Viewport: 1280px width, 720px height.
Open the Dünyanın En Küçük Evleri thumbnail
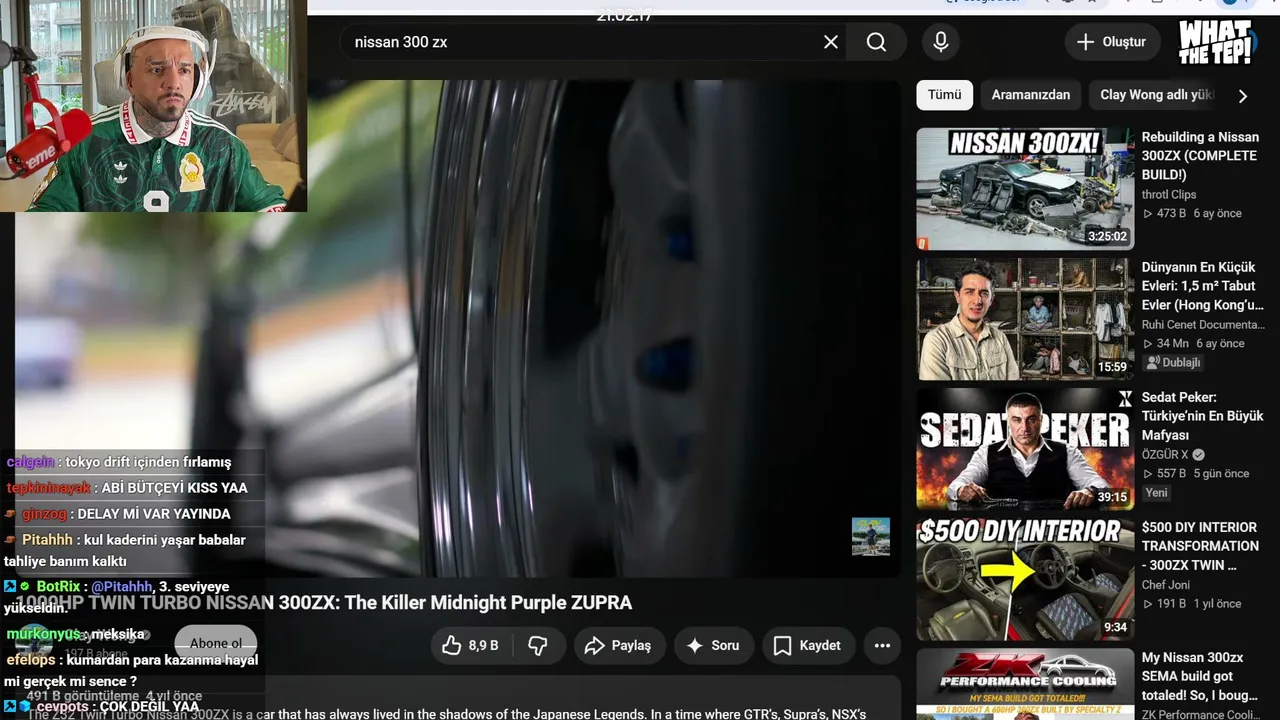point(1025,319)
